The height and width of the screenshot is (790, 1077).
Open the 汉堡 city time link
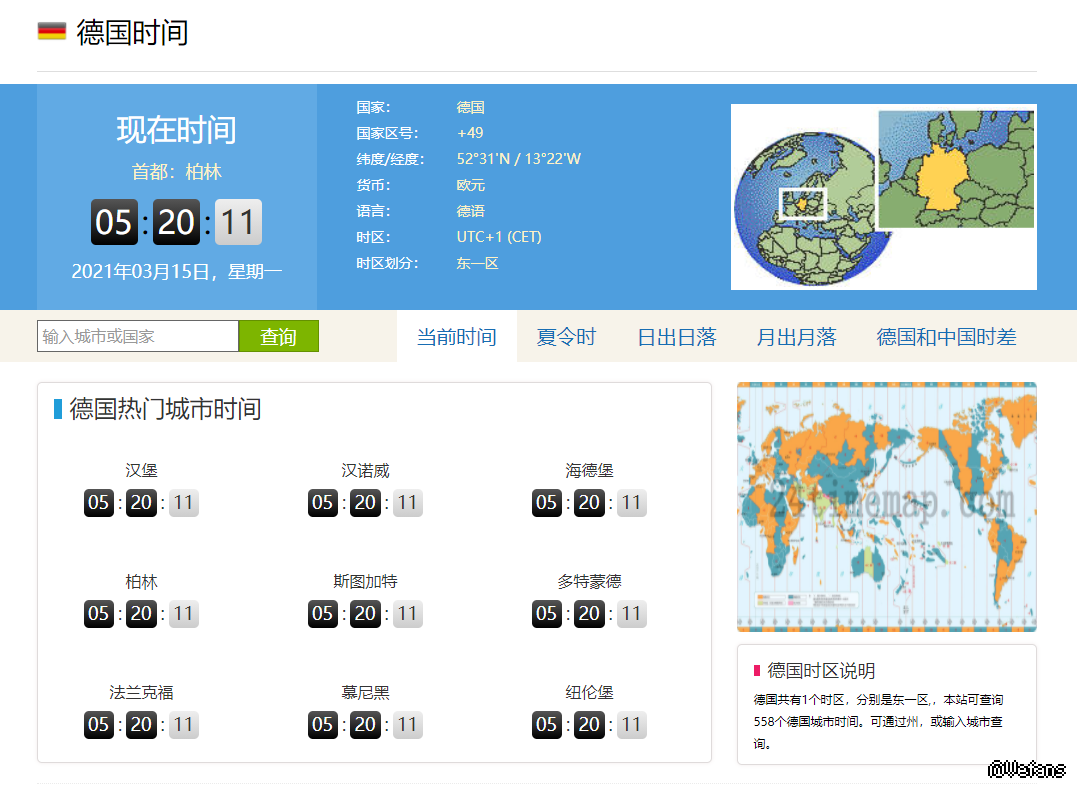click(141, 470)
